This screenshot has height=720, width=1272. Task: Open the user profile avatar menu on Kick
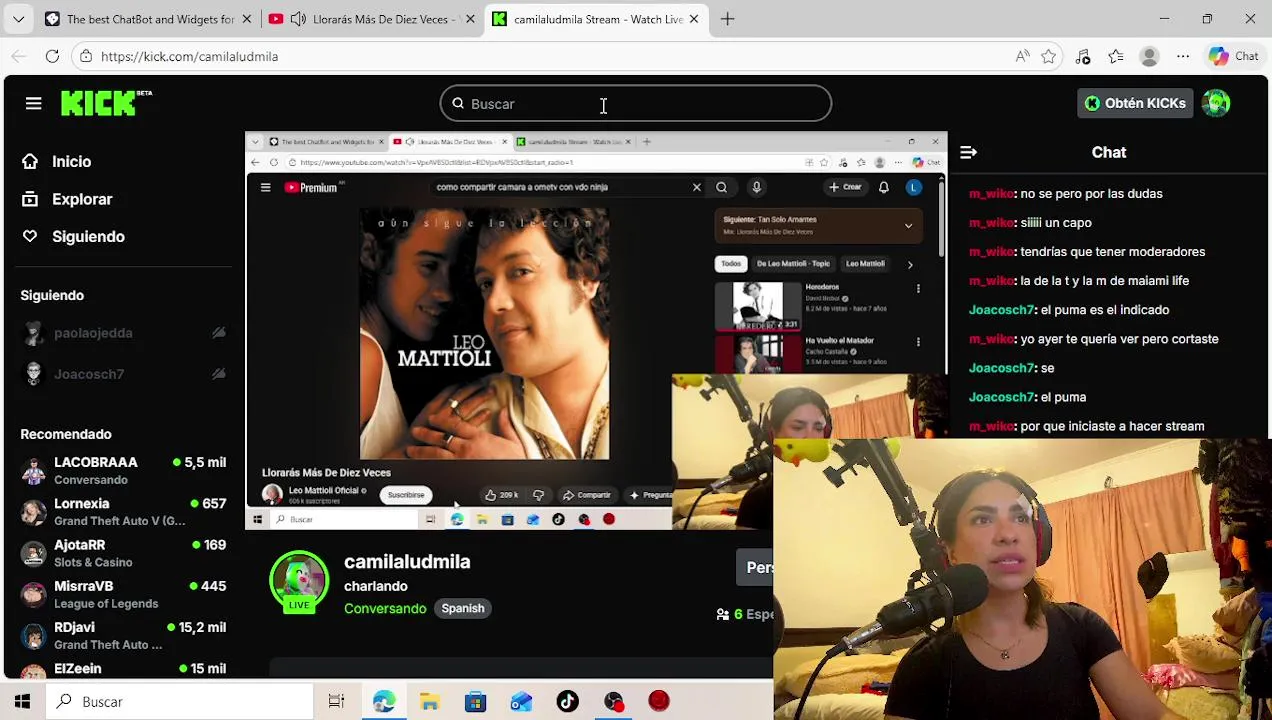[x=1216, y=103]
